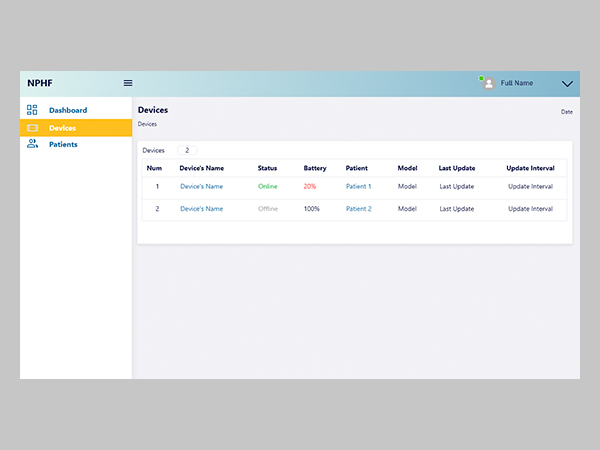Click the Status column header
This screenshot has width=600, height=450.
[x=267, y=168]
